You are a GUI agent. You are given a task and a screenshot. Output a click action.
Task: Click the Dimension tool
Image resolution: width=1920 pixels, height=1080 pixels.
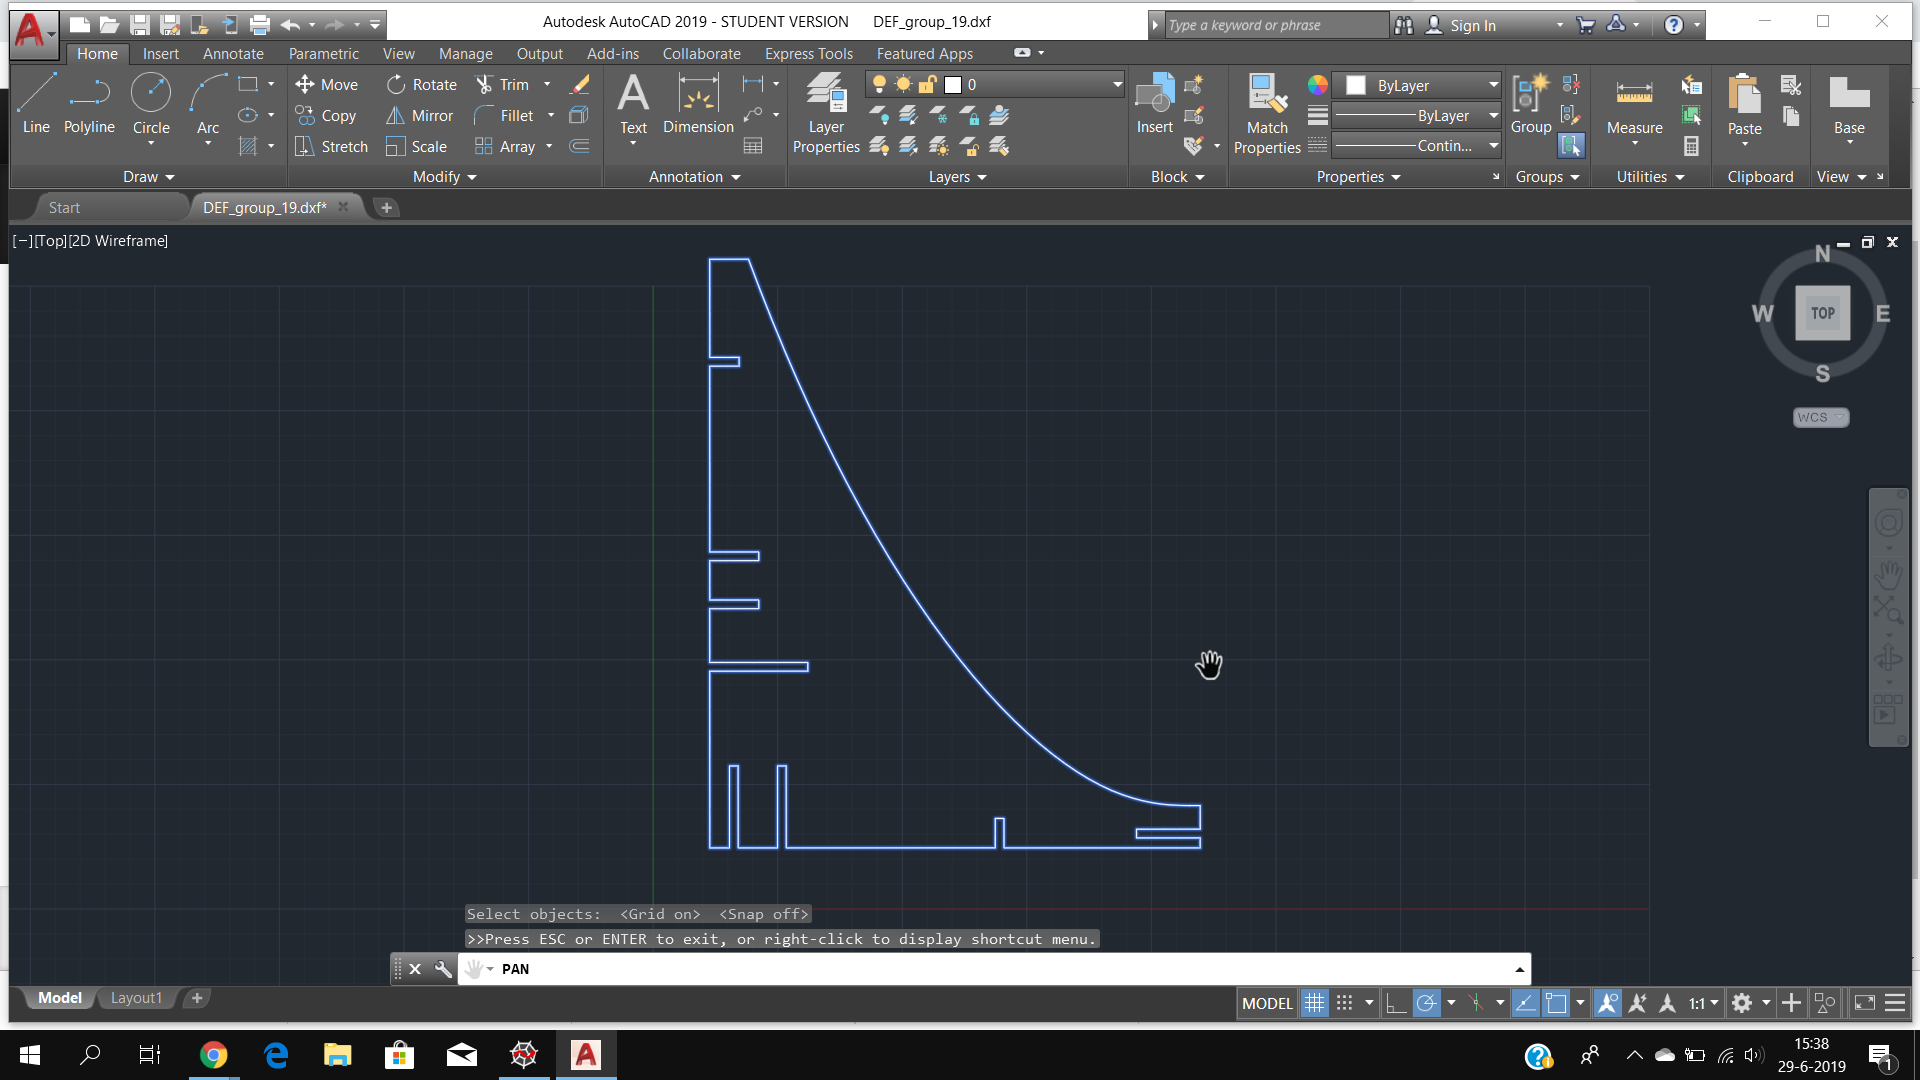click(x=698, y=104)
